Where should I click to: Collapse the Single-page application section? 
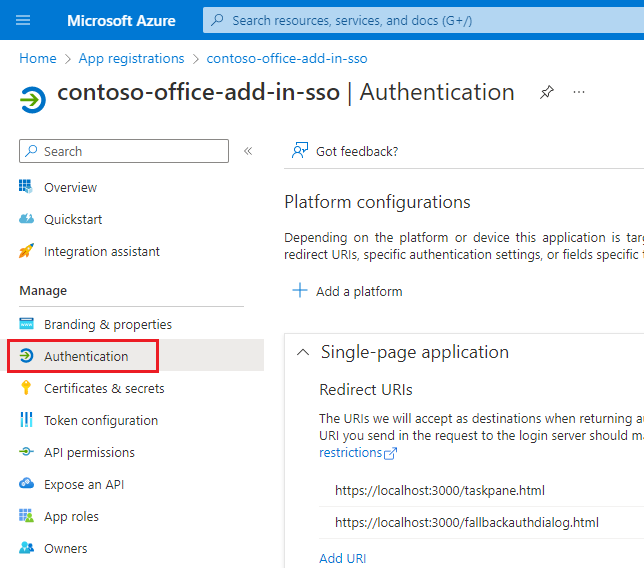point(303,352)
